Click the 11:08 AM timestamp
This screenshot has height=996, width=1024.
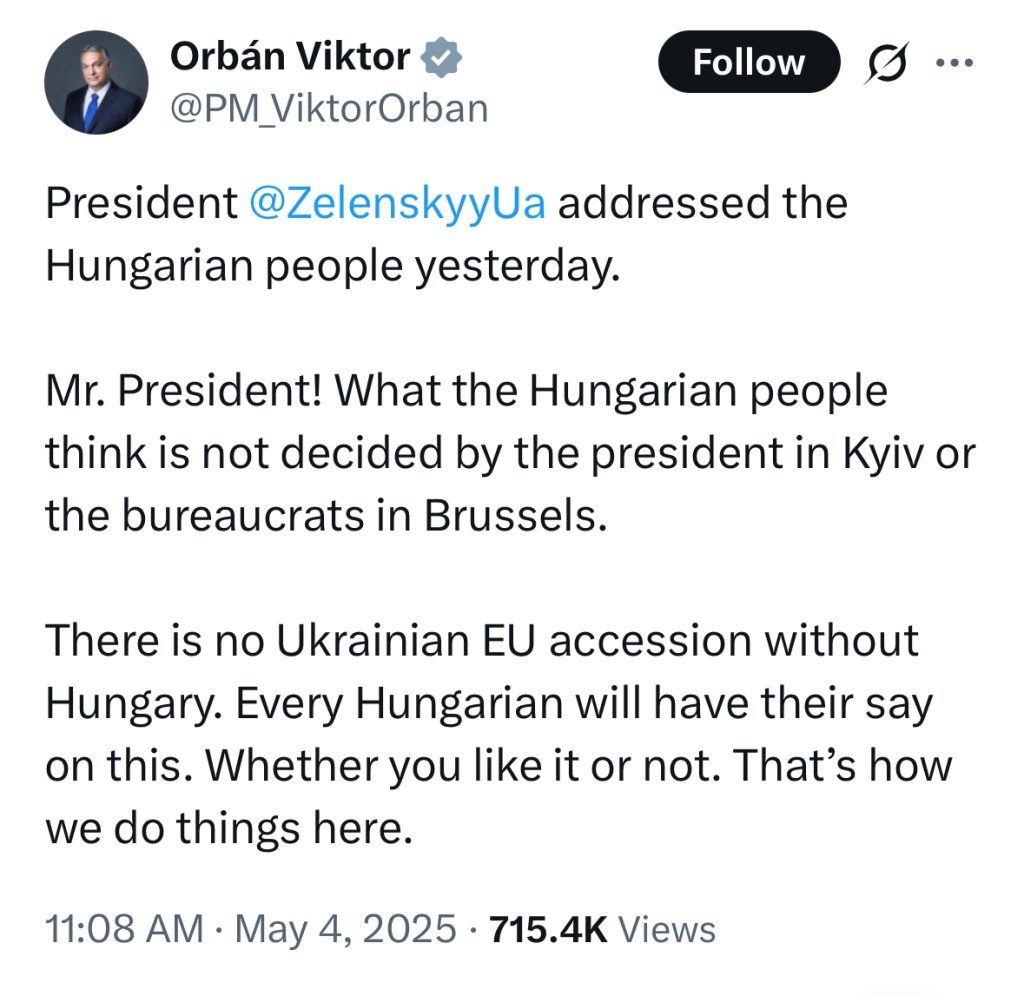tap(124, 928)
